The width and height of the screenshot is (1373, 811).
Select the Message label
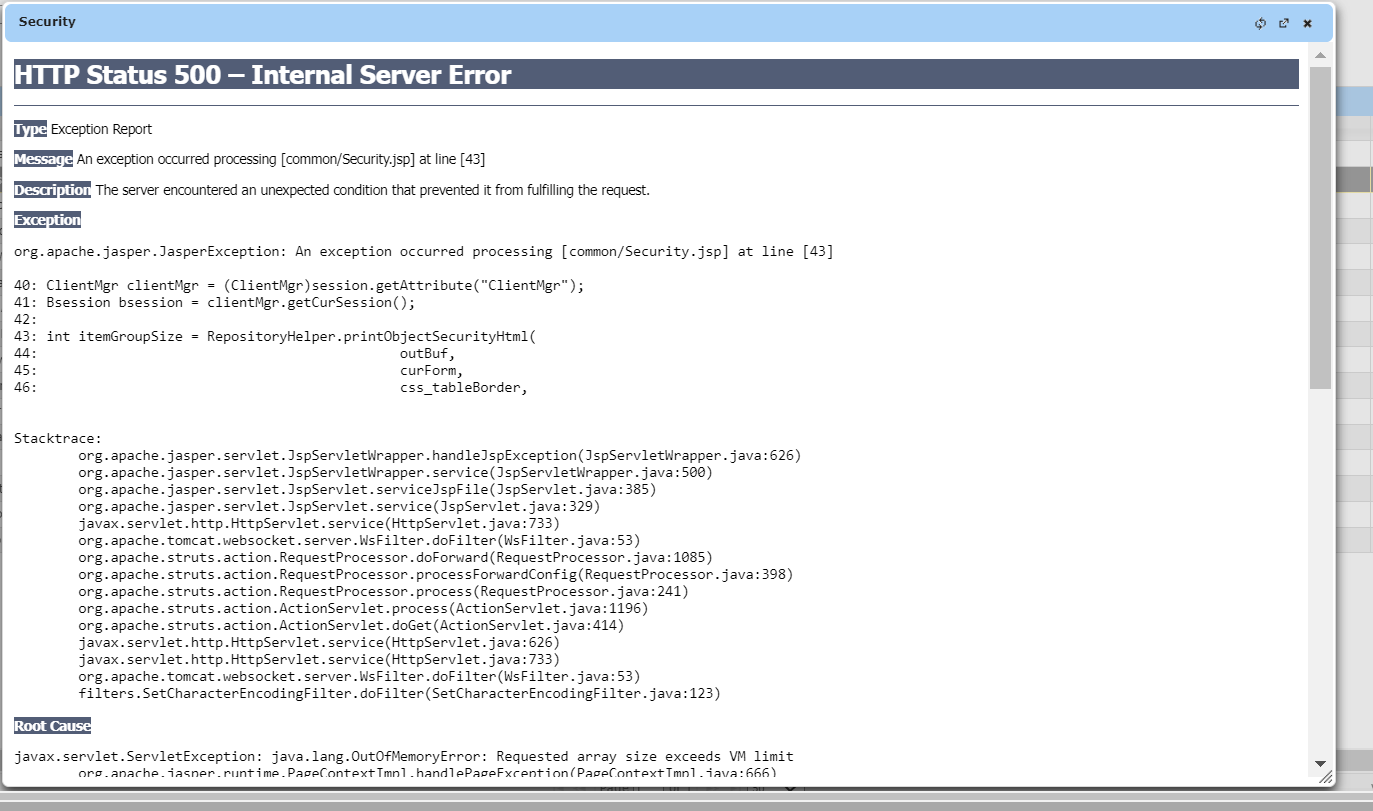[x=43, y=159]
